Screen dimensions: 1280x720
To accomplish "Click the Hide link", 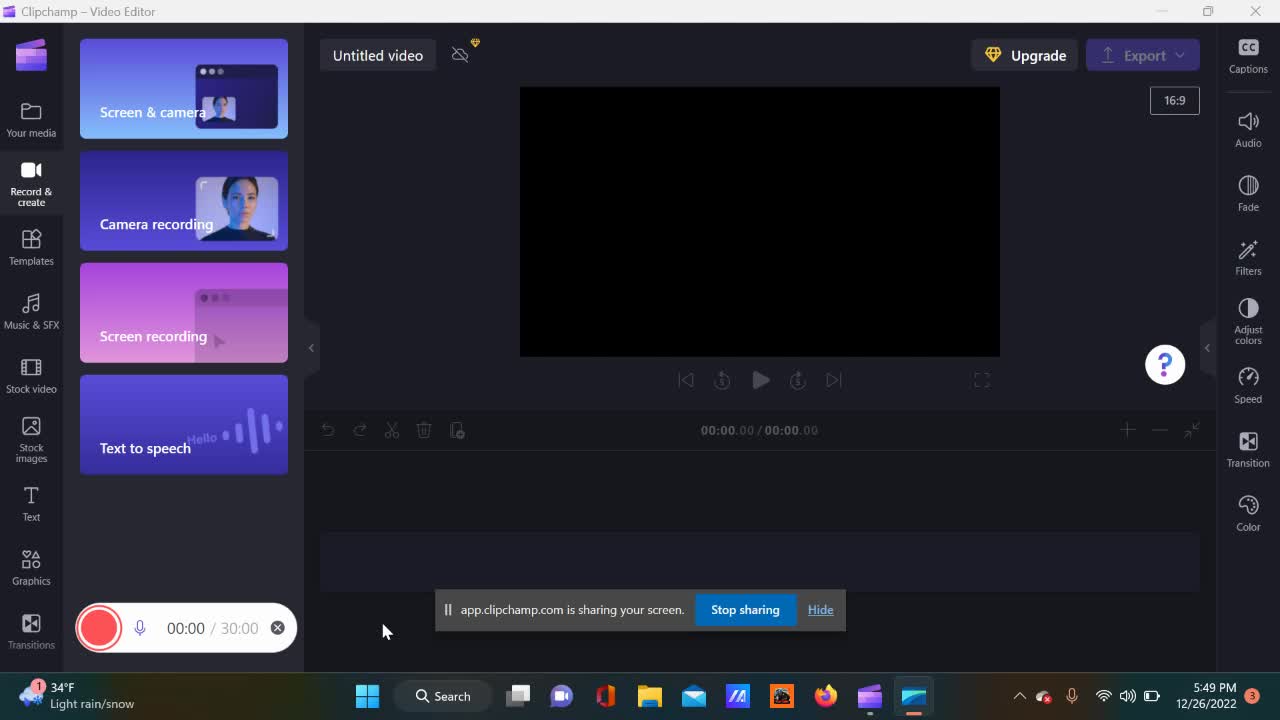I will pyautogui.click(x=820, y=610).
